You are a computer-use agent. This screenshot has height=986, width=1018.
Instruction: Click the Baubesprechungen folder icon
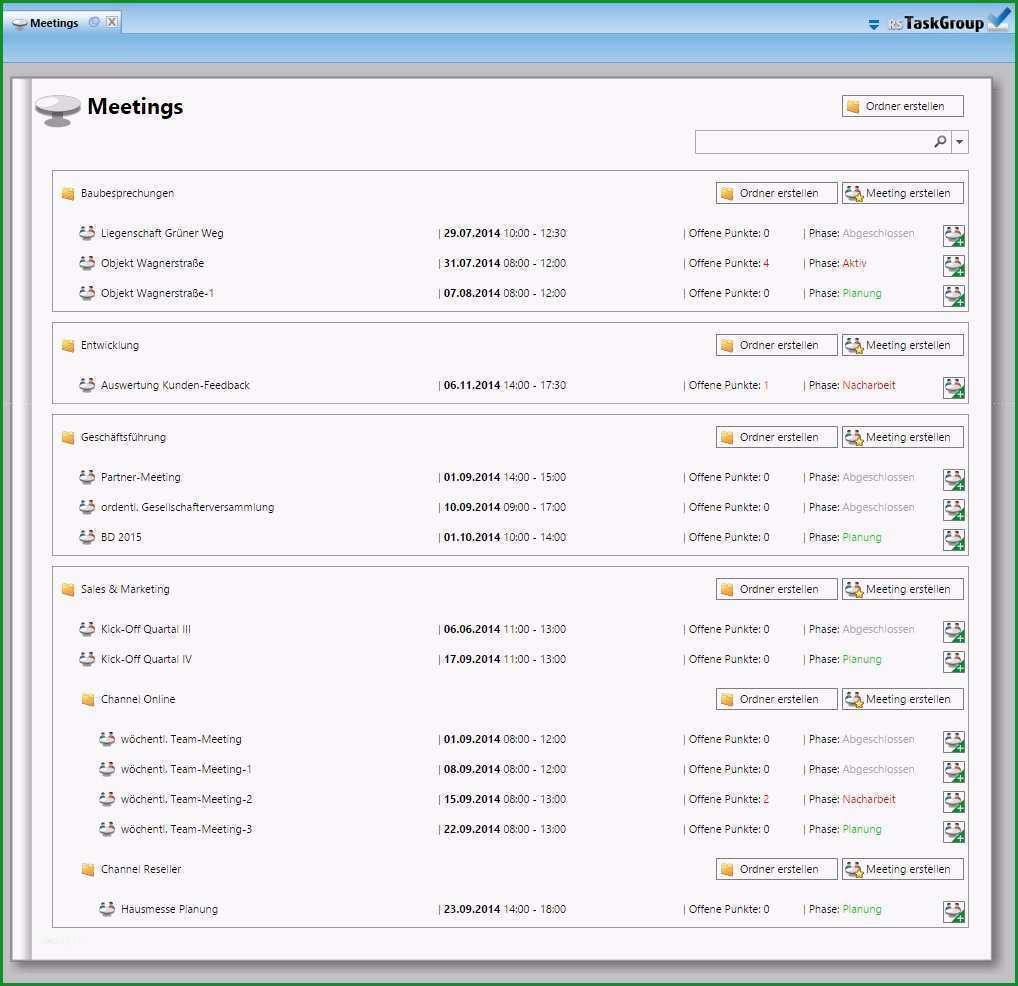click(68, 193)
